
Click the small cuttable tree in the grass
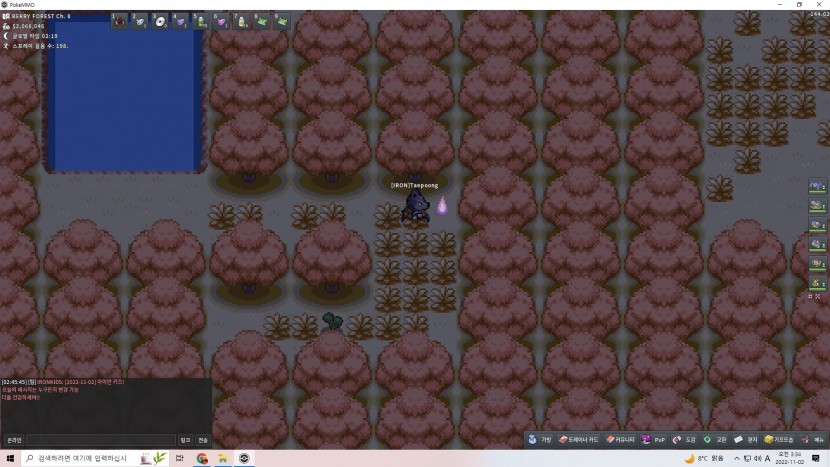(x=332, y=321)
